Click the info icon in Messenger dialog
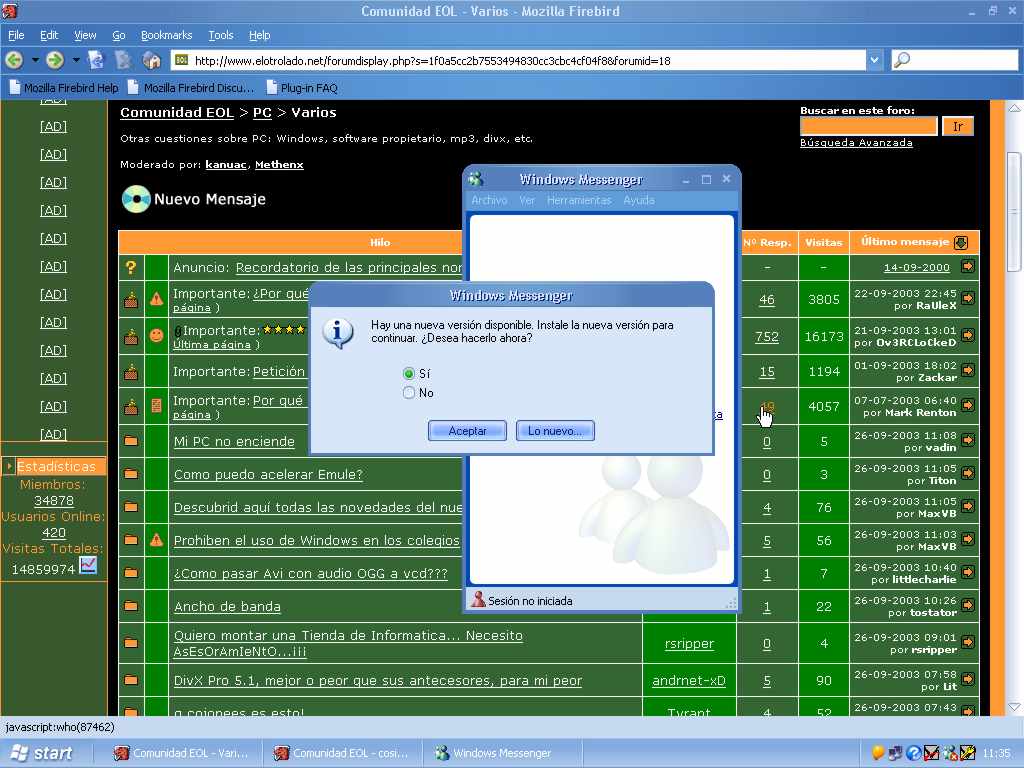The image size is (1024, 768). (x=338, y=332)
